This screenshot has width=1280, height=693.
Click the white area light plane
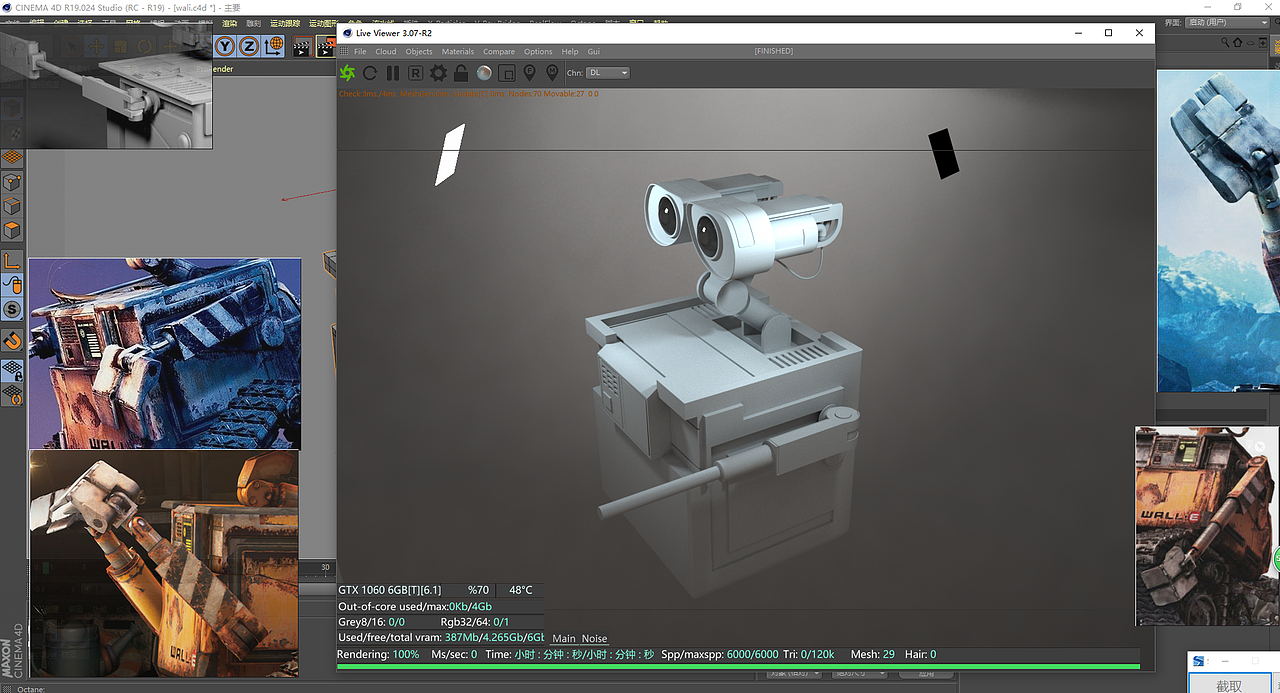pos(450,154)
